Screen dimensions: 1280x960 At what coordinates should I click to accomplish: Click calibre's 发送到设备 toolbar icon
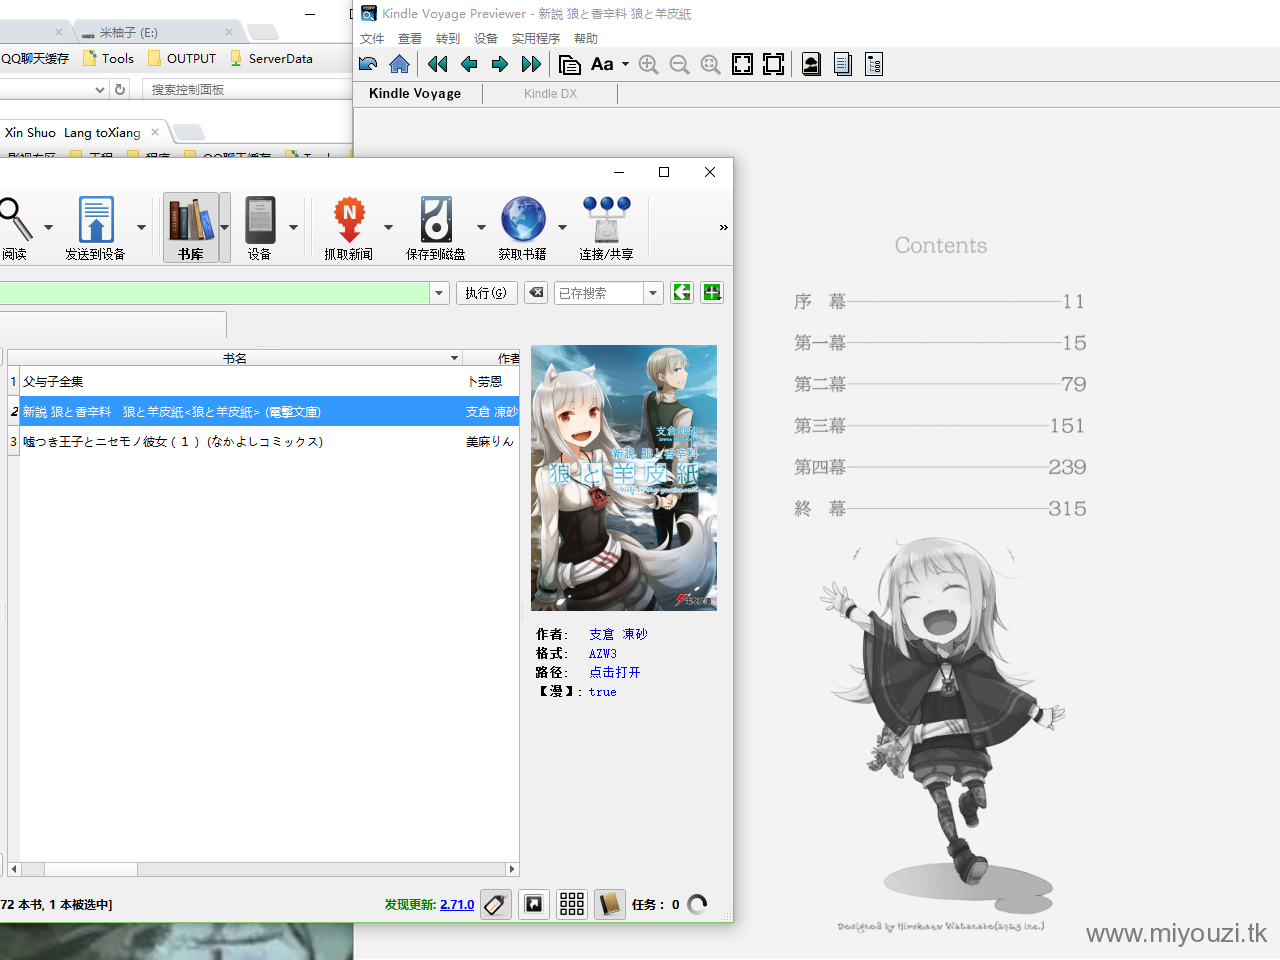click(96, 228)
